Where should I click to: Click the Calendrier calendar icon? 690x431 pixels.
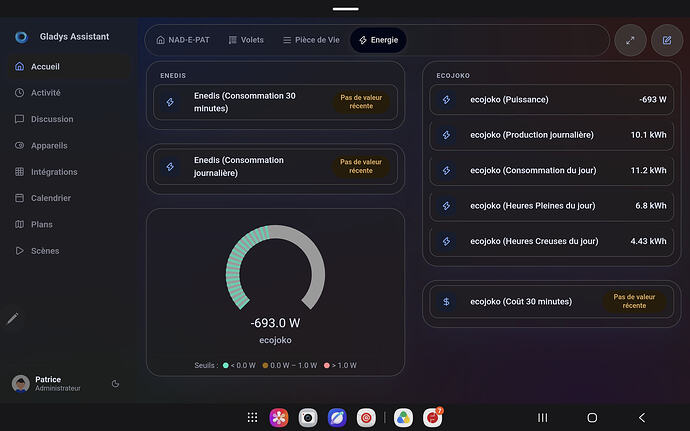click(19, 198)
